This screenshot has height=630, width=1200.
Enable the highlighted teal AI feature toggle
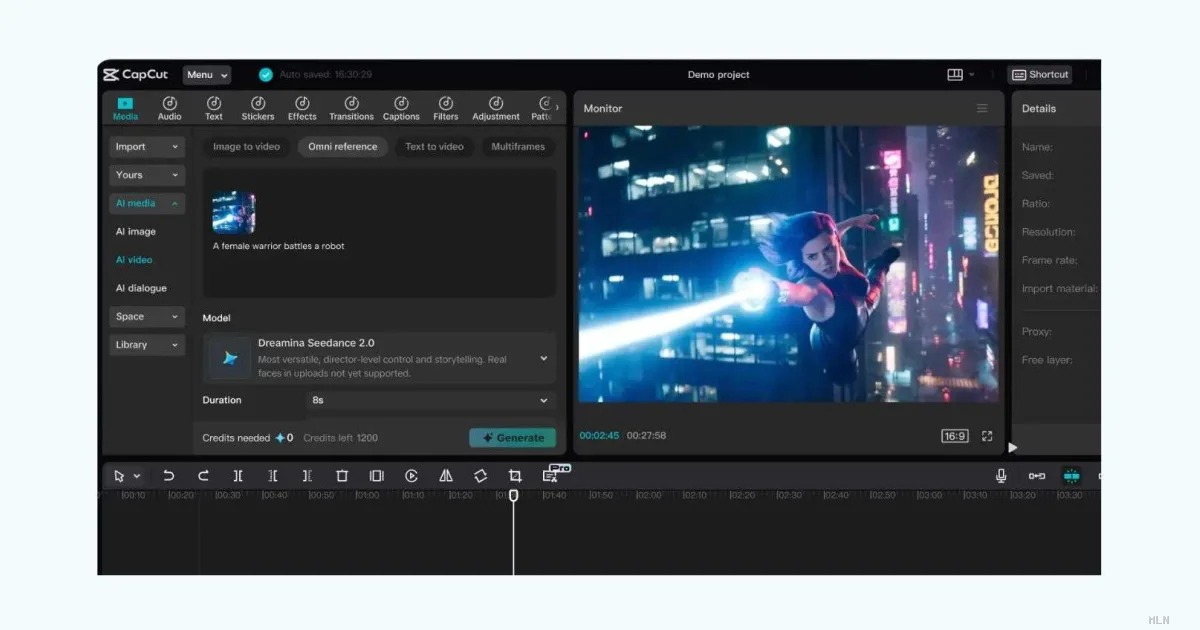[x=1071, y=476]
